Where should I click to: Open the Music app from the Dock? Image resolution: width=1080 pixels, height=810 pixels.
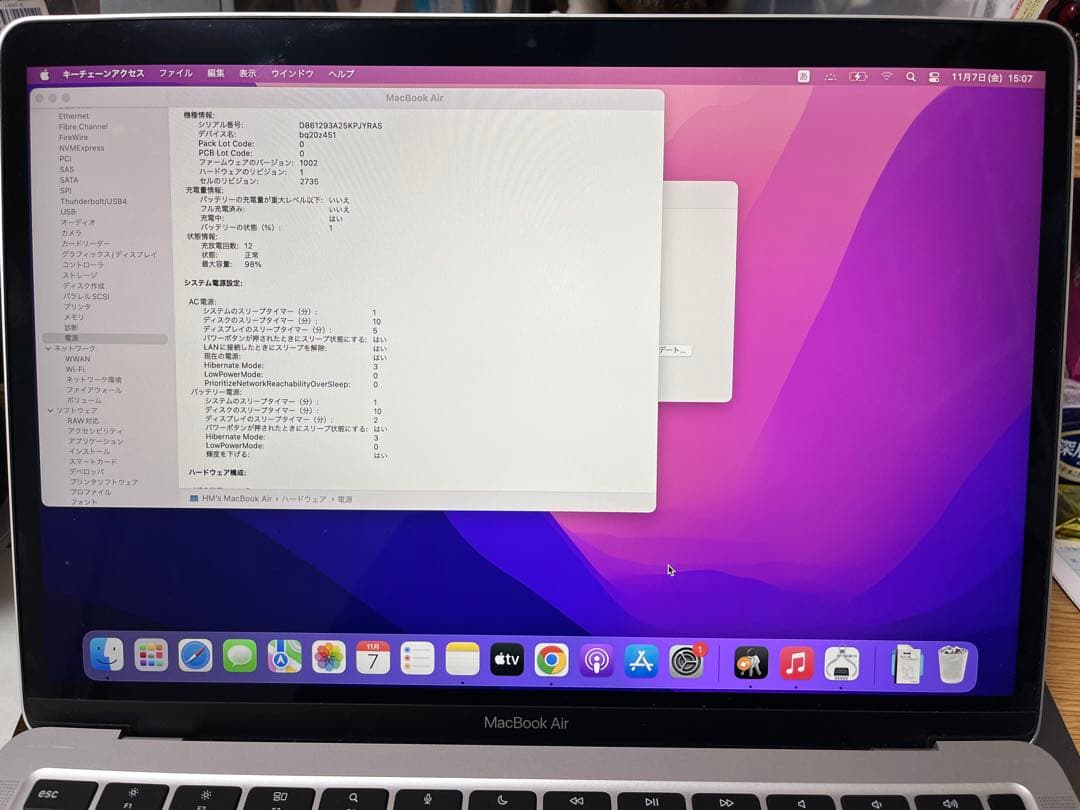click(796, 660)
